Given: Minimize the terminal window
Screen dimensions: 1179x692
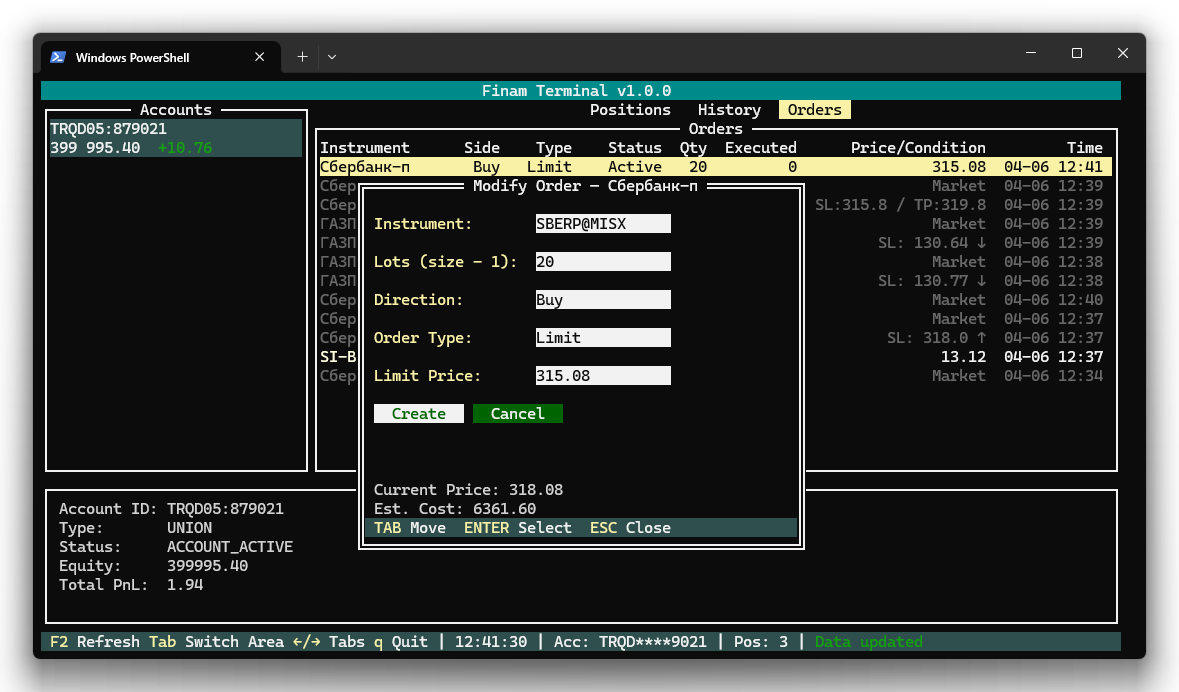Looking at the screenshot, I should click(1030, 54).
